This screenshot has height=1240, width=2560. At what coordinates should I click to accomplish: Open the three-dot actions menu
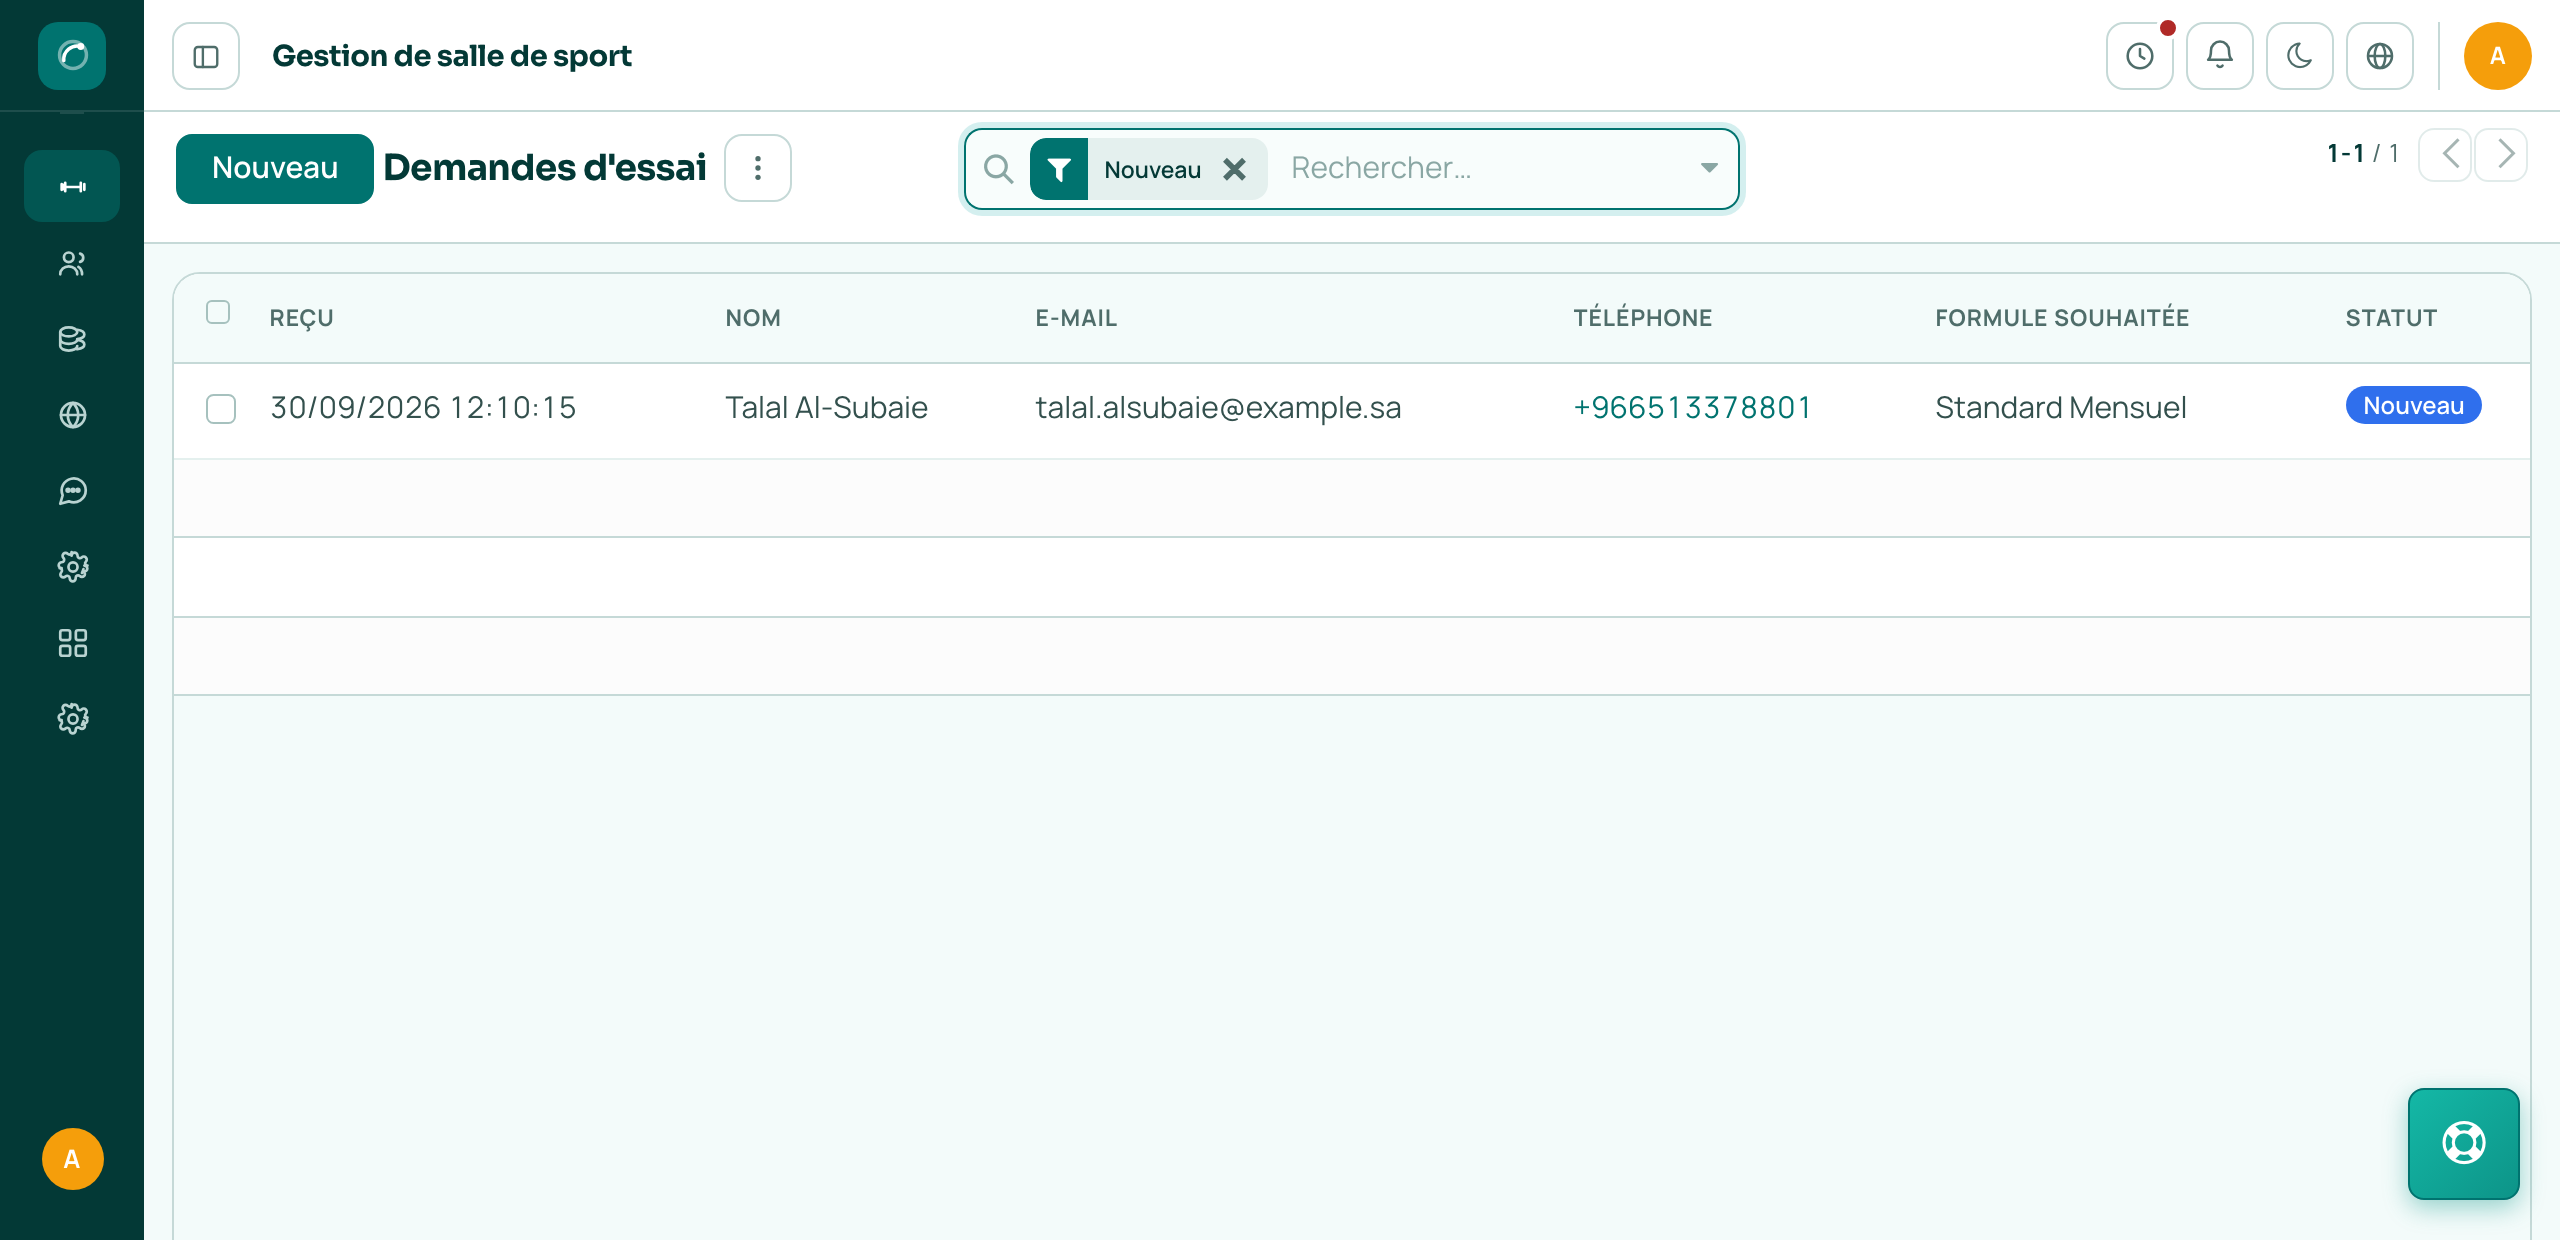[758, 168]
